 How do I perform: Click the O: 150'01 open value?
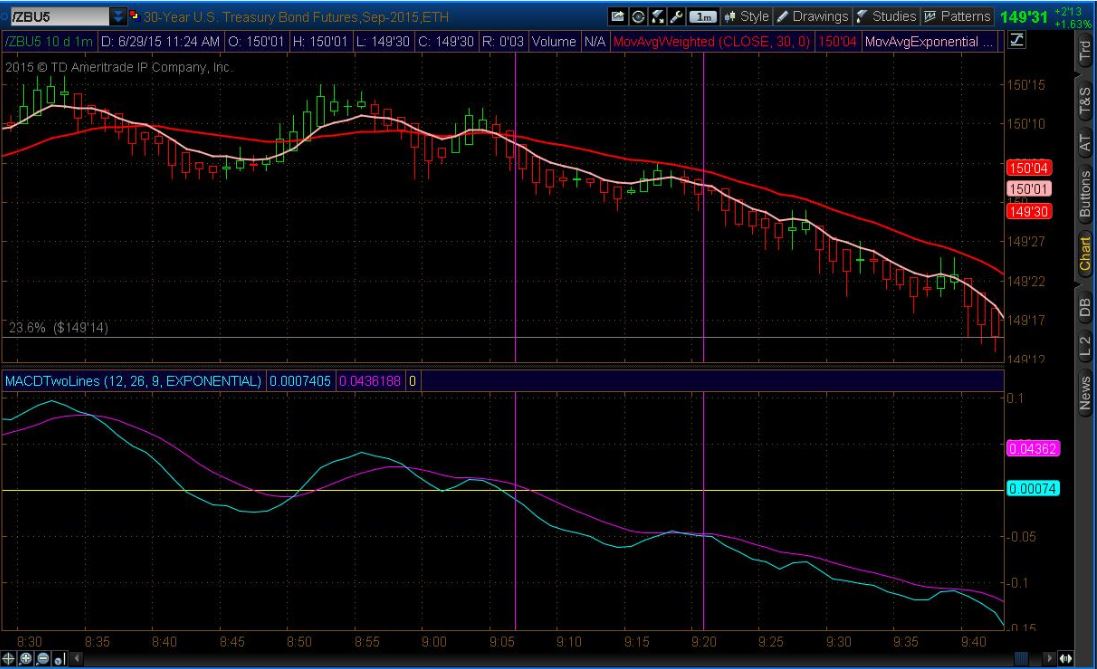click(x=256, y=41)
